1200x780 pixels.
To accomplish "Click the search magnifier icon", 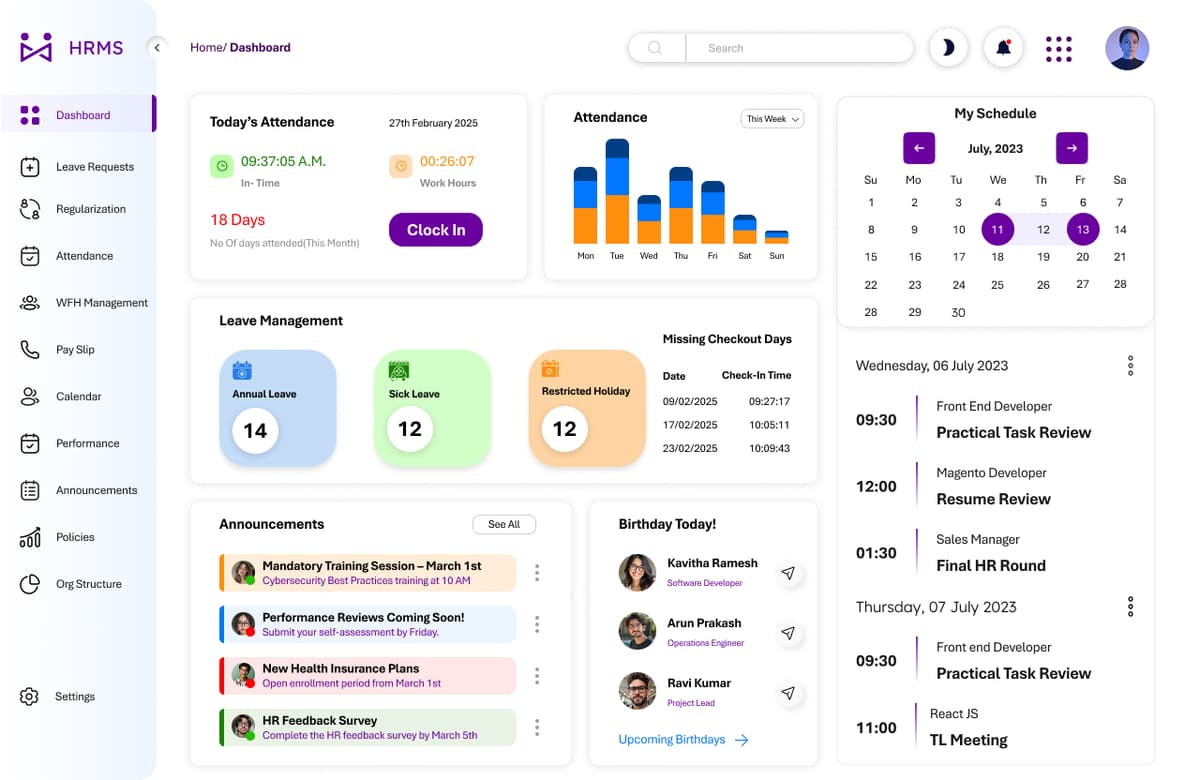I will [x=655, y=47].
